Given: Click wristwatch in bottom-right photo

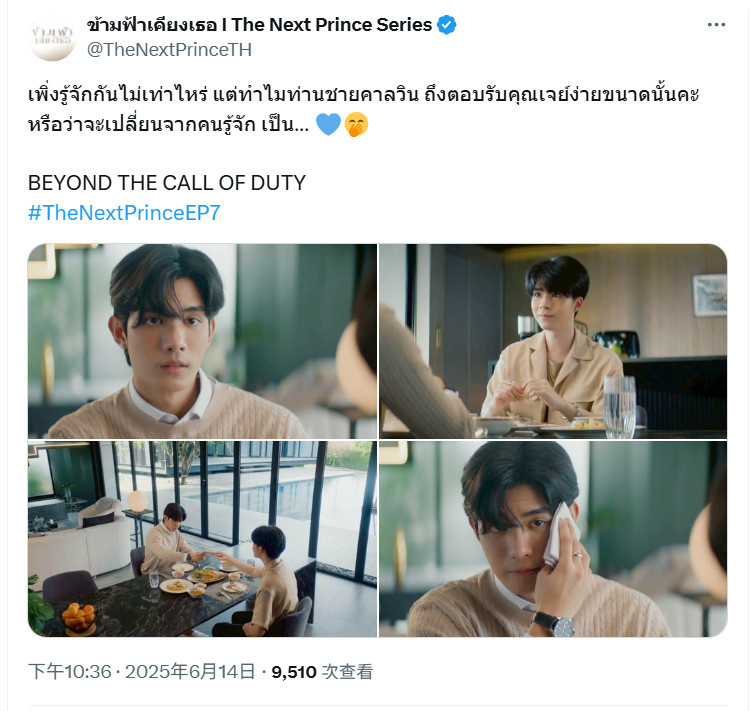Looking at the screenshot, I should pos(553,624).
